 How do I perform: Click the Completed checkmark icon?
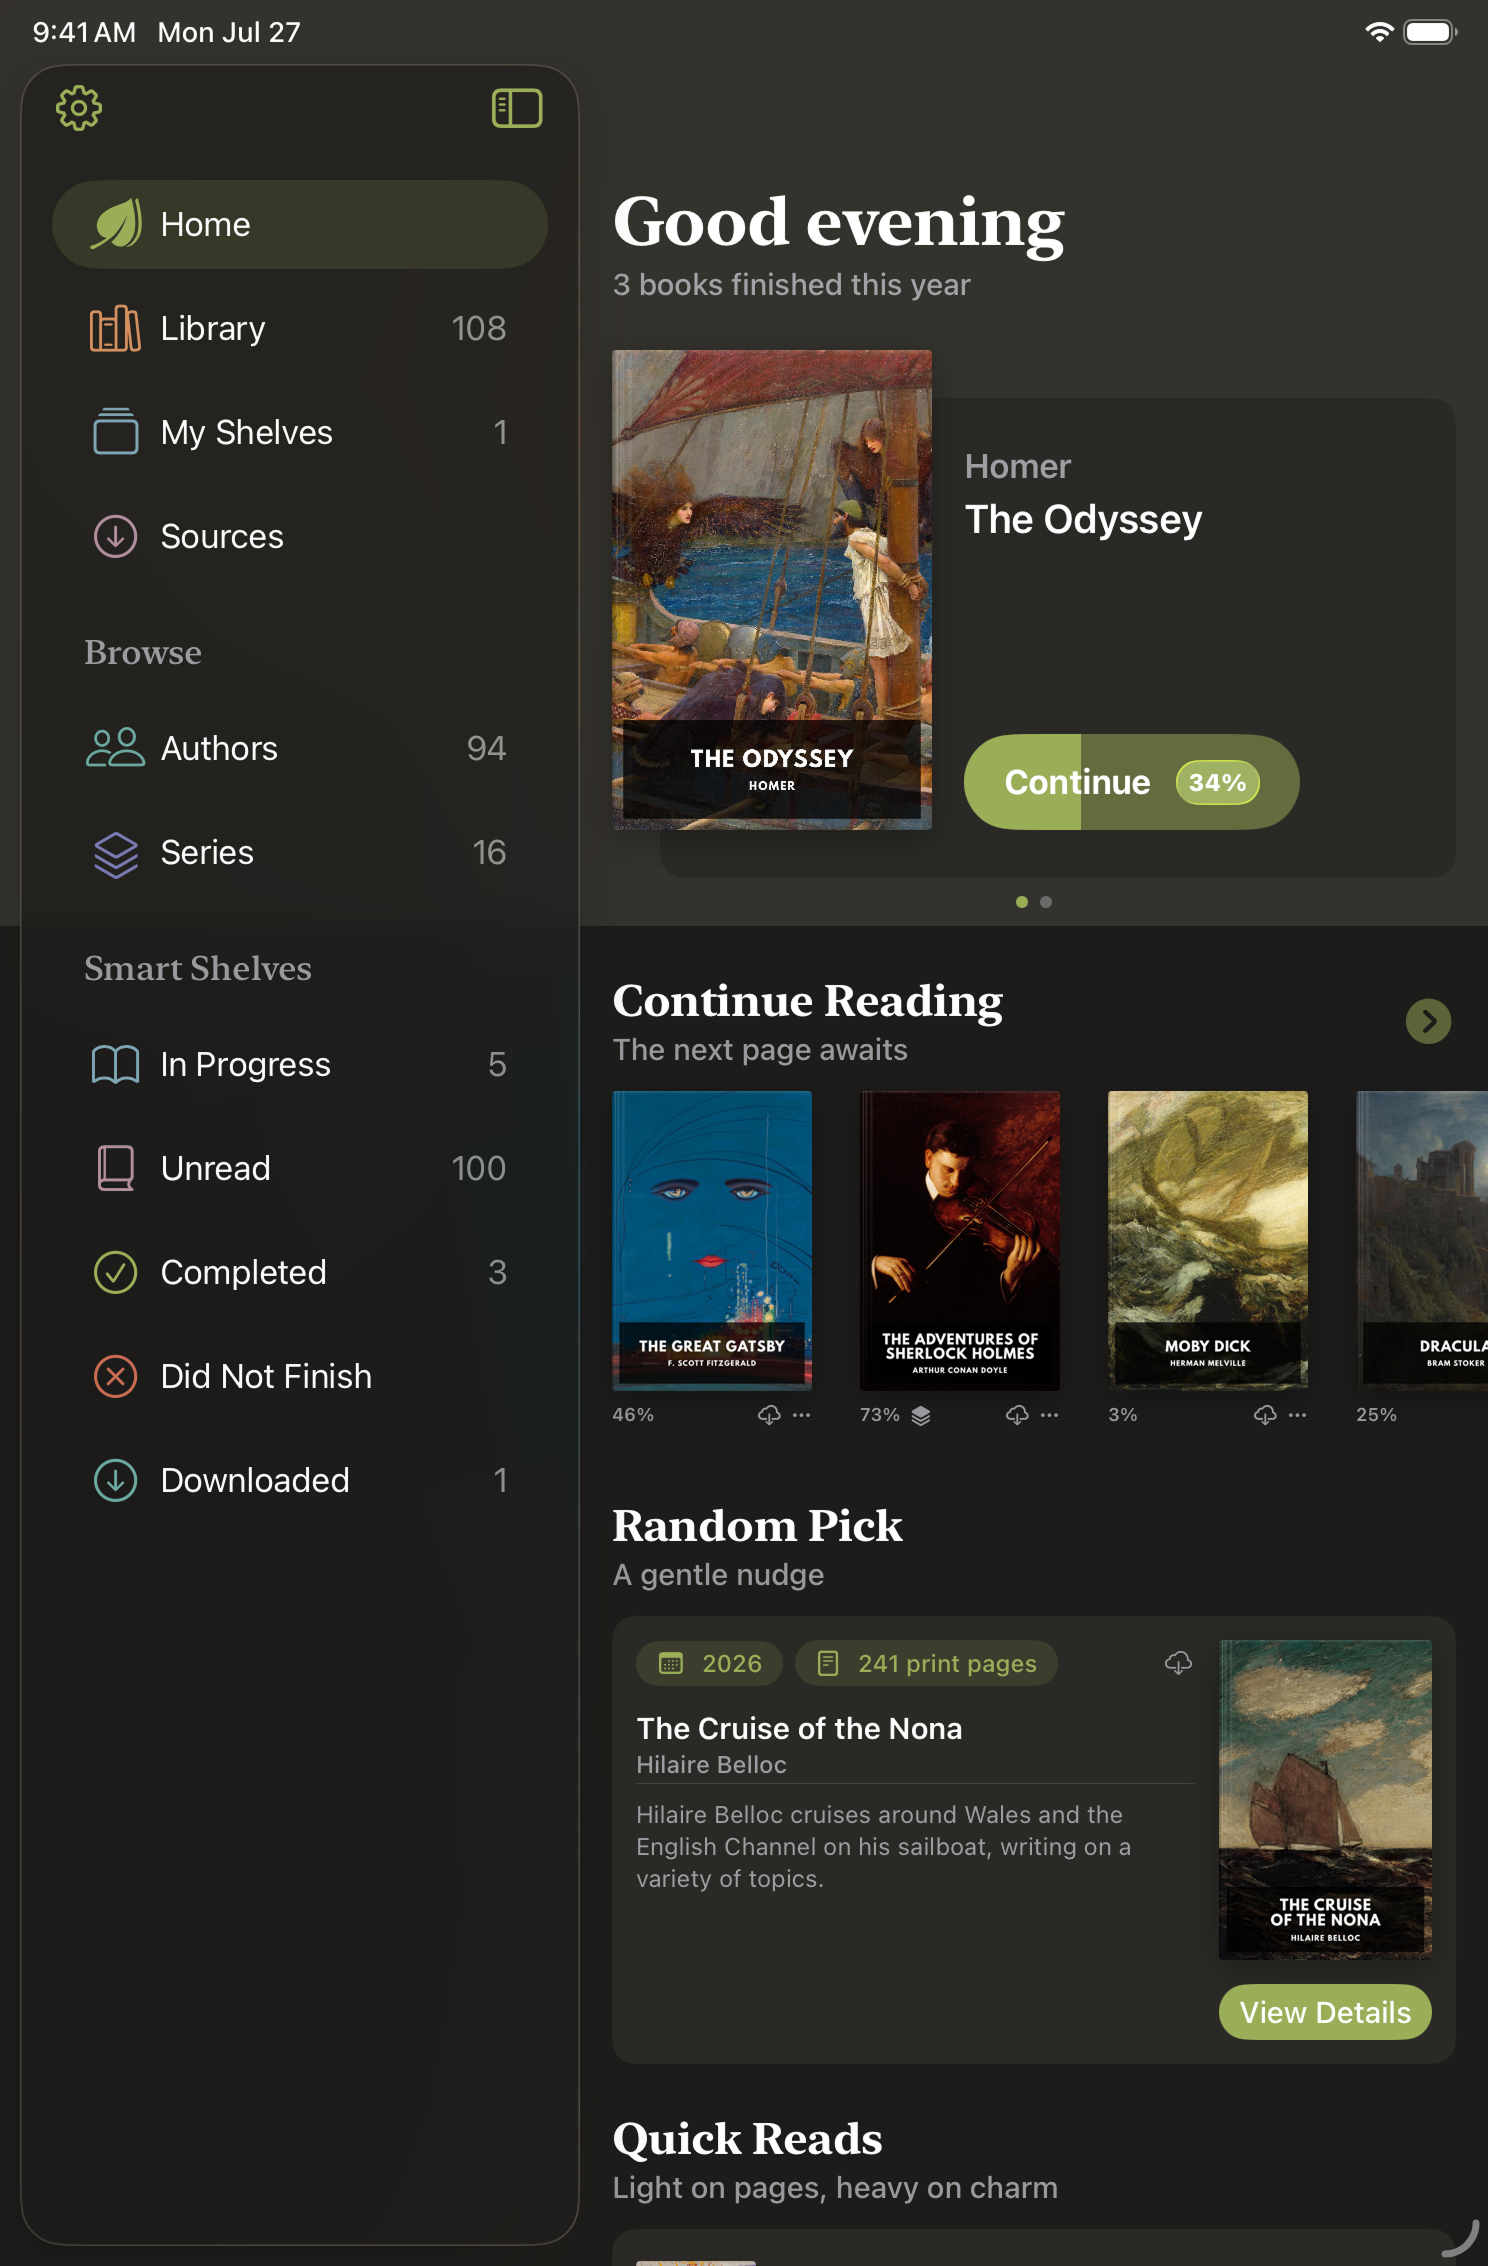coord(116,1272)
